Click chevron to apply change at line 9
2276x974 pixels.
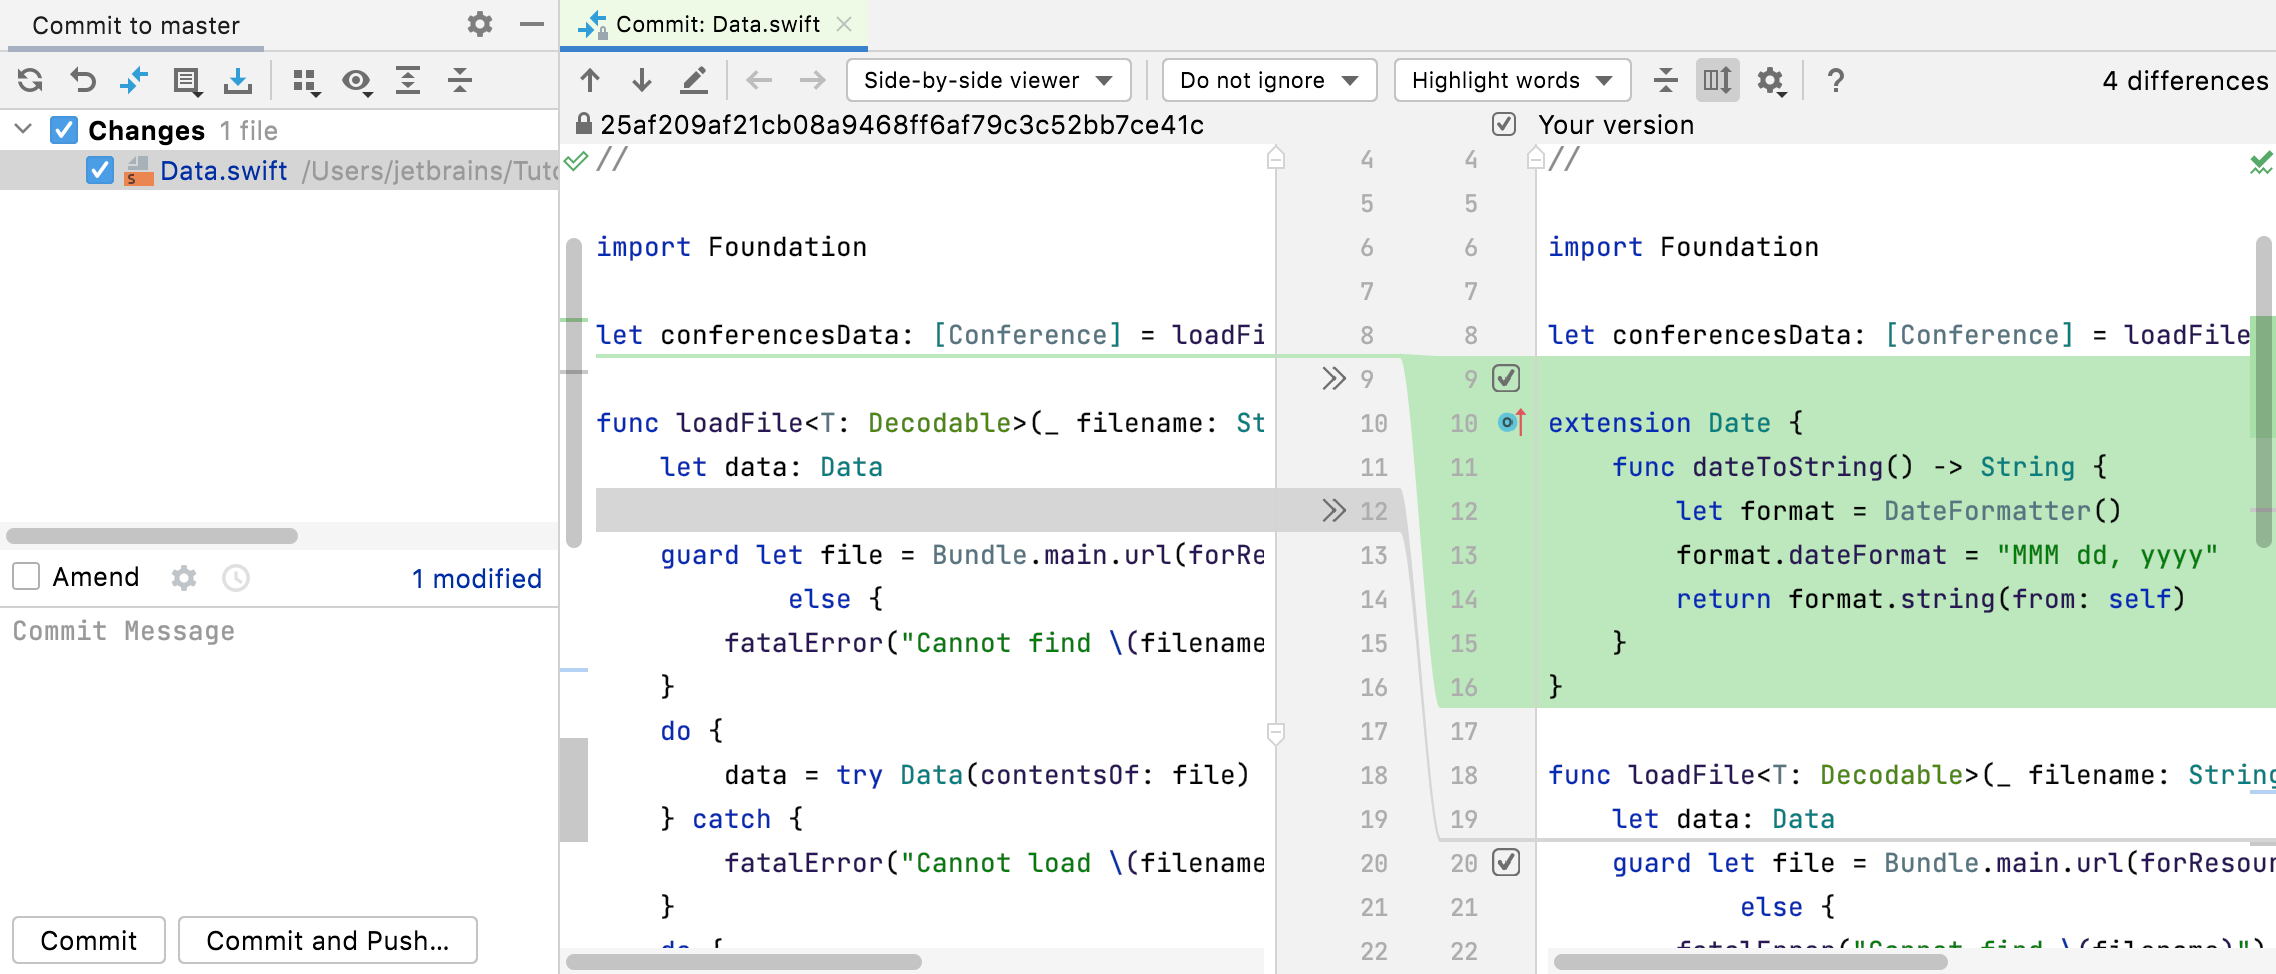(1333, 379)
